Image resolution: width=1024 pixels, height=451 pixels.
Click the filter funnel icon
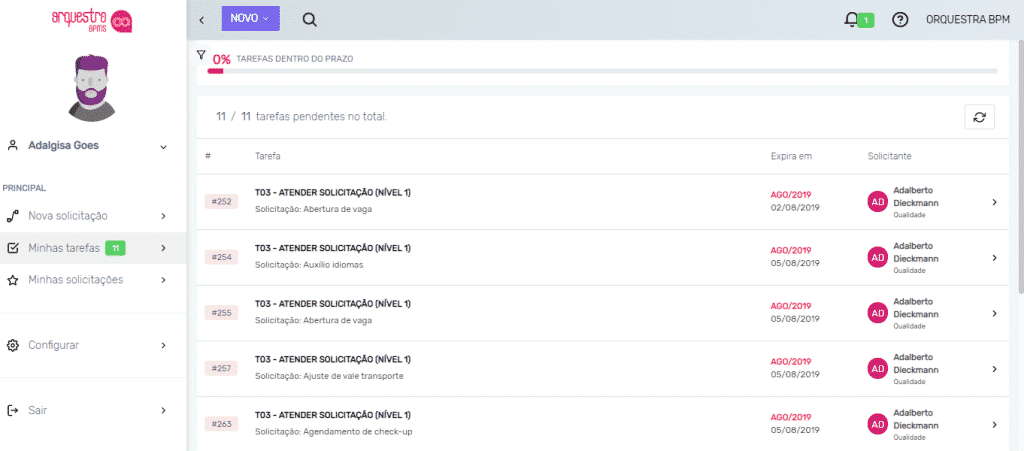point(201,55)
